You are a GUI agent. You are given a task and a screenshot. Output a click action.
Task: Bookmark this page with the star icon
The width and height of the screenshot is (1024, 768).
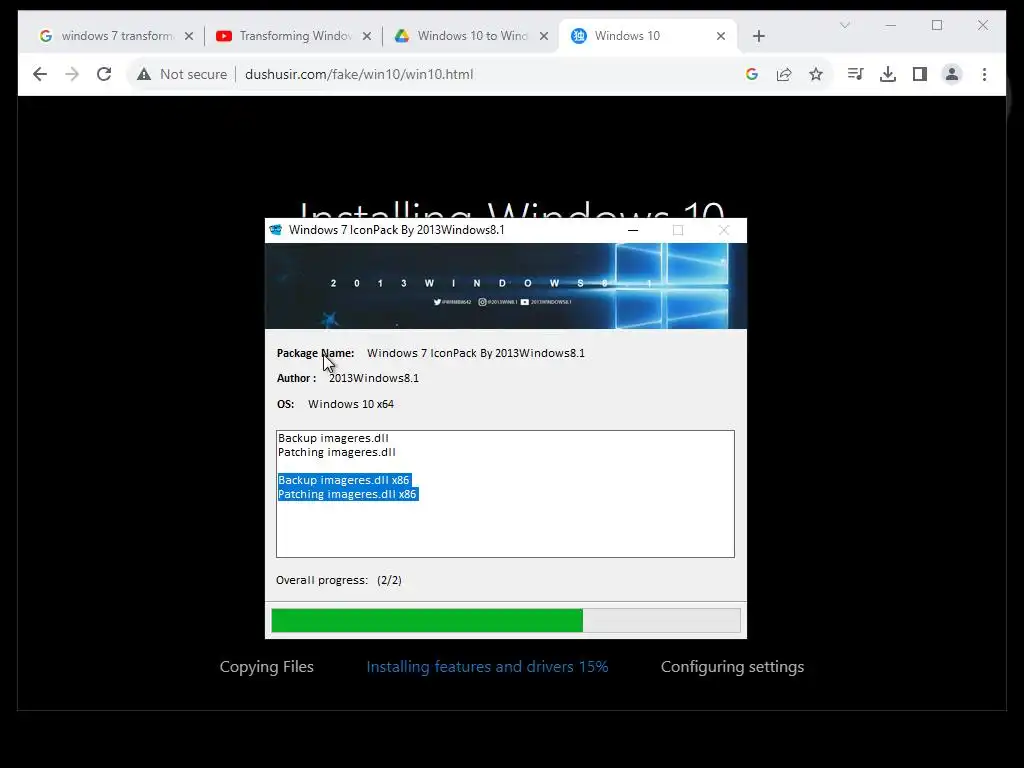click(816, 74)
